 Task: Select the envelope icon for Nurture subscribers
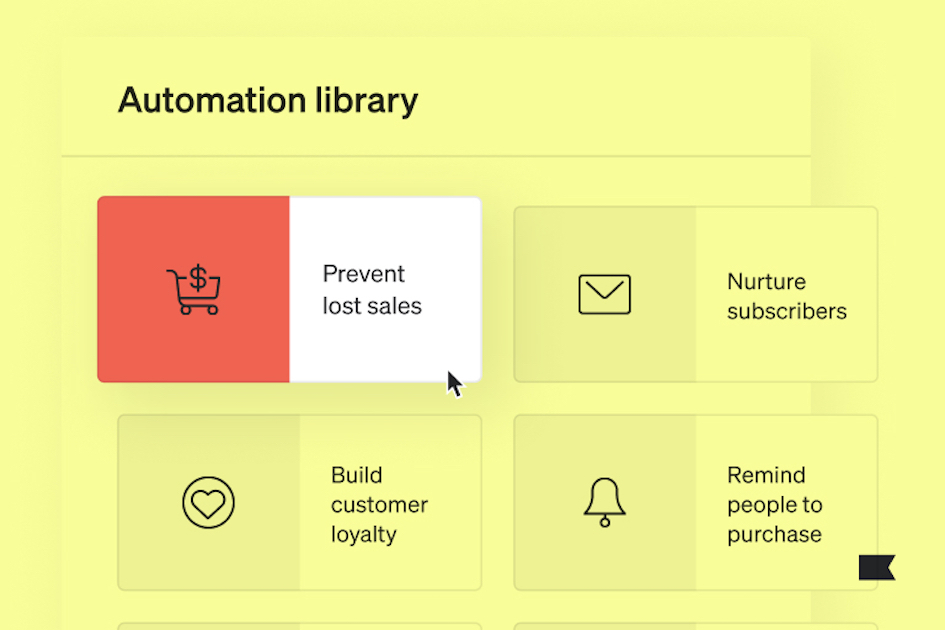pos(604,294)
